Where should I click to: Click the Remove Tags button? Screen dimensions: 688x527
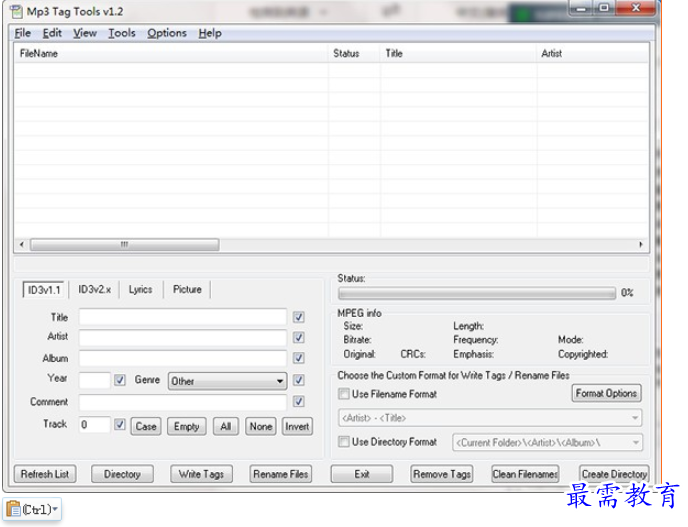click(442, 474)
